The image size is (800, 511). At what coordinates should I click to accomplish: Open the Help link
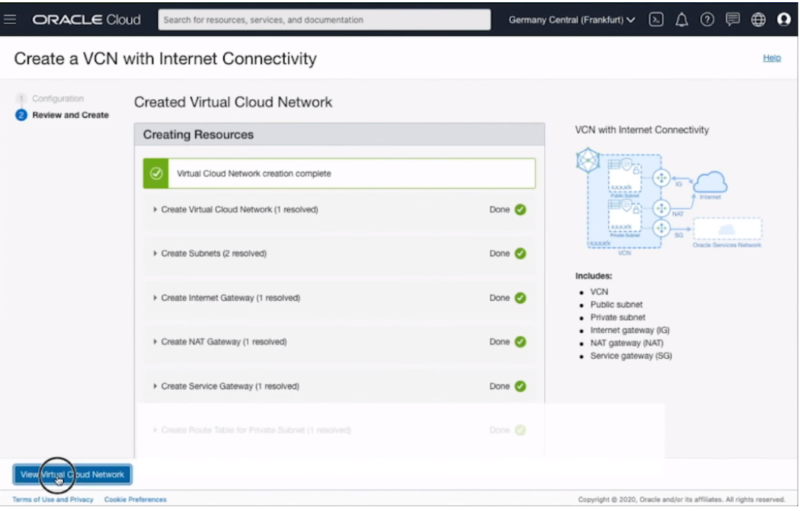click(771, 58)
